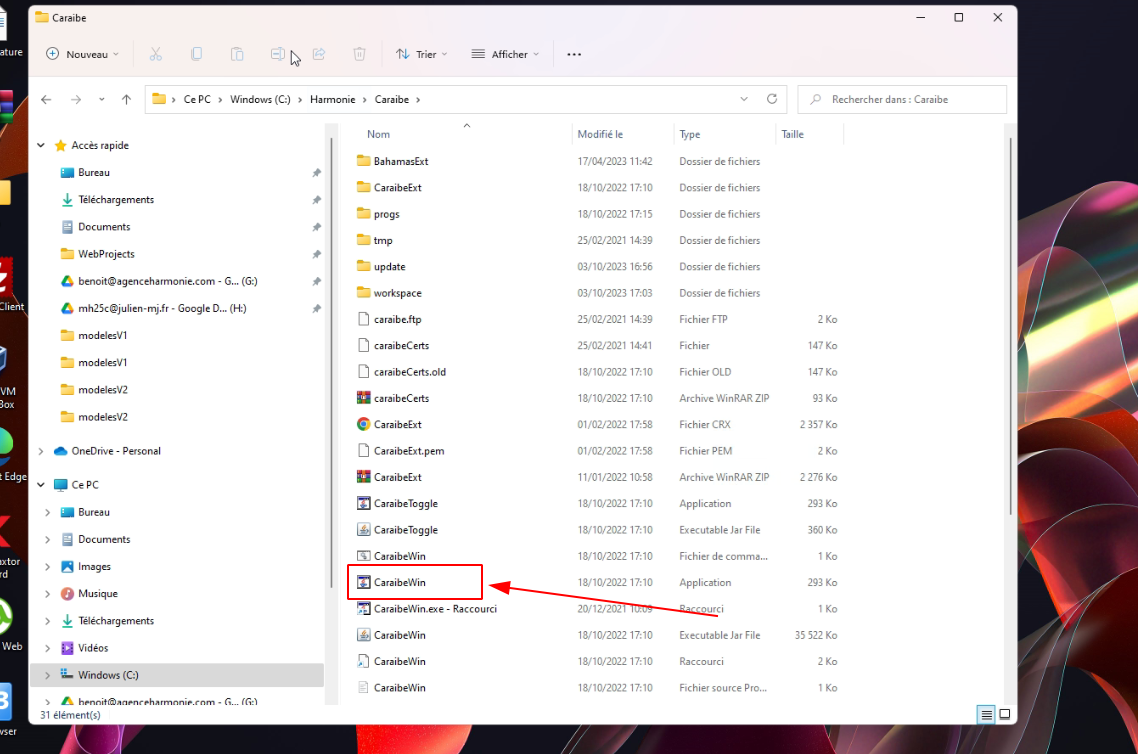Refresh the Caraibe folder view
1138x754 pixels.
coord(771,99)
